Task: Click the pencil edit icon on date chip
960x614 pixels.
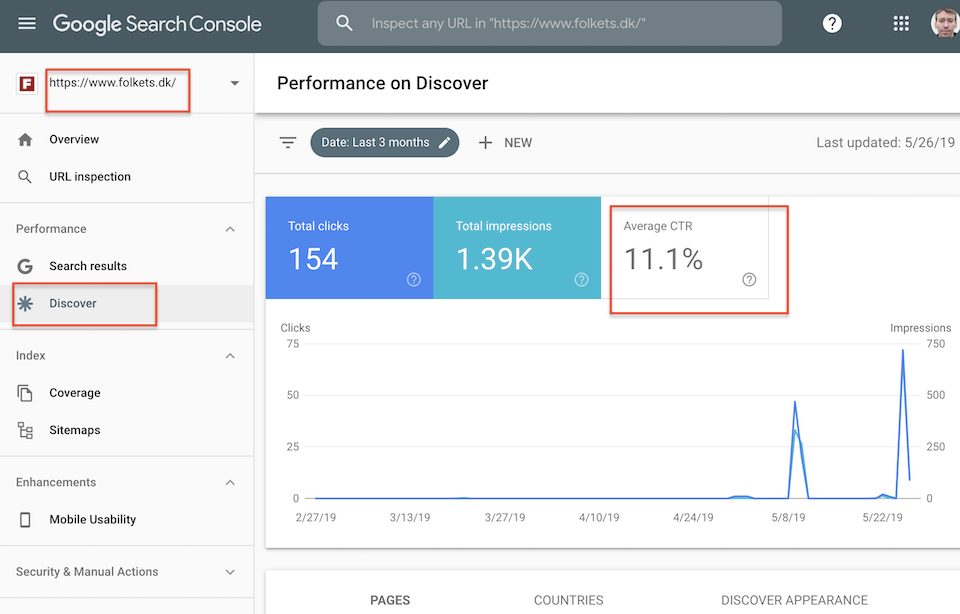Action: pos(444,143)
